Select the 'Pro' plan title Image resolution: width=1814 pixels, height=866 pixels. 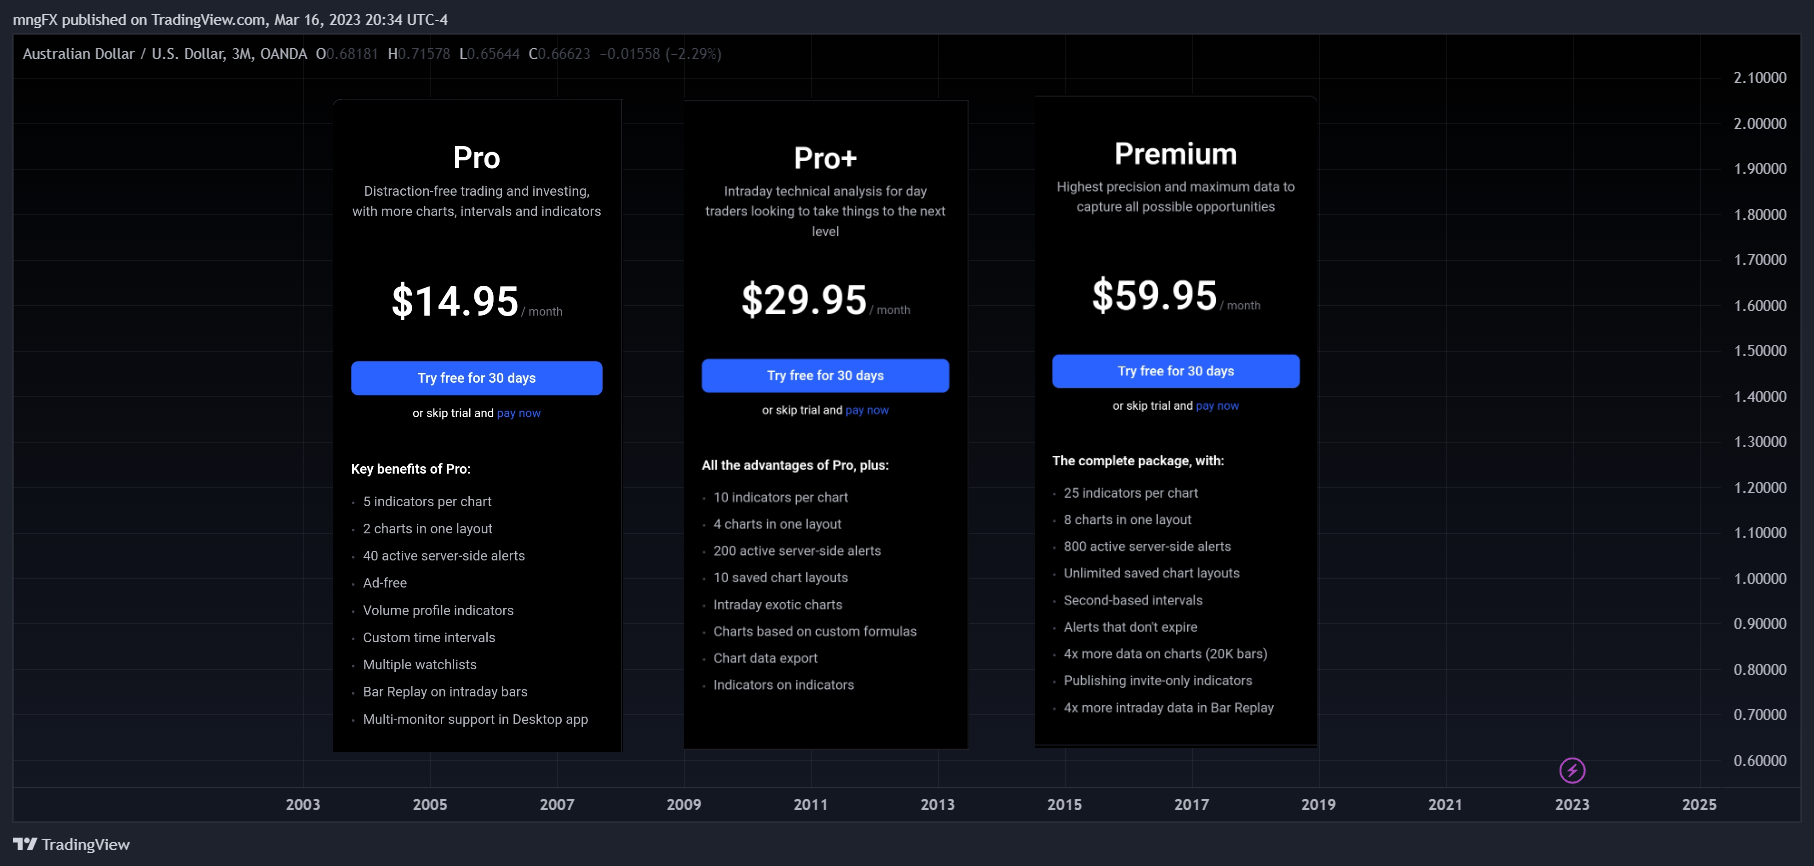(477, 158)
